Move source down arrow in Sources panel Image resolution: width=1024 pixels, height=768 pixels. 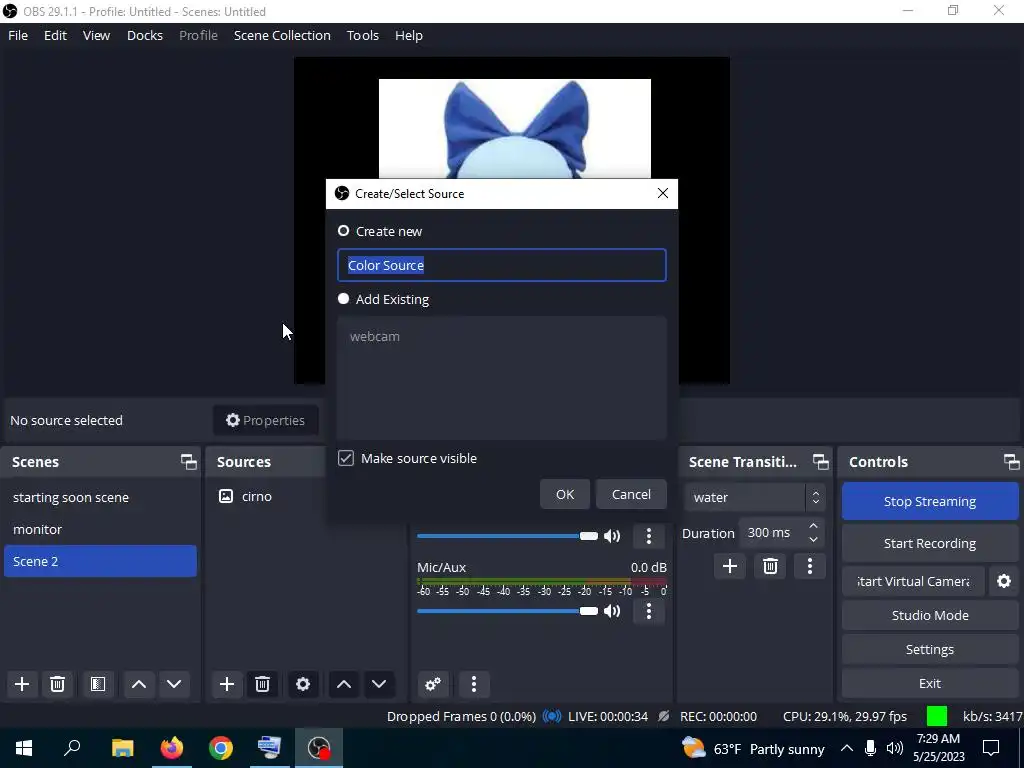click(379, 684)
